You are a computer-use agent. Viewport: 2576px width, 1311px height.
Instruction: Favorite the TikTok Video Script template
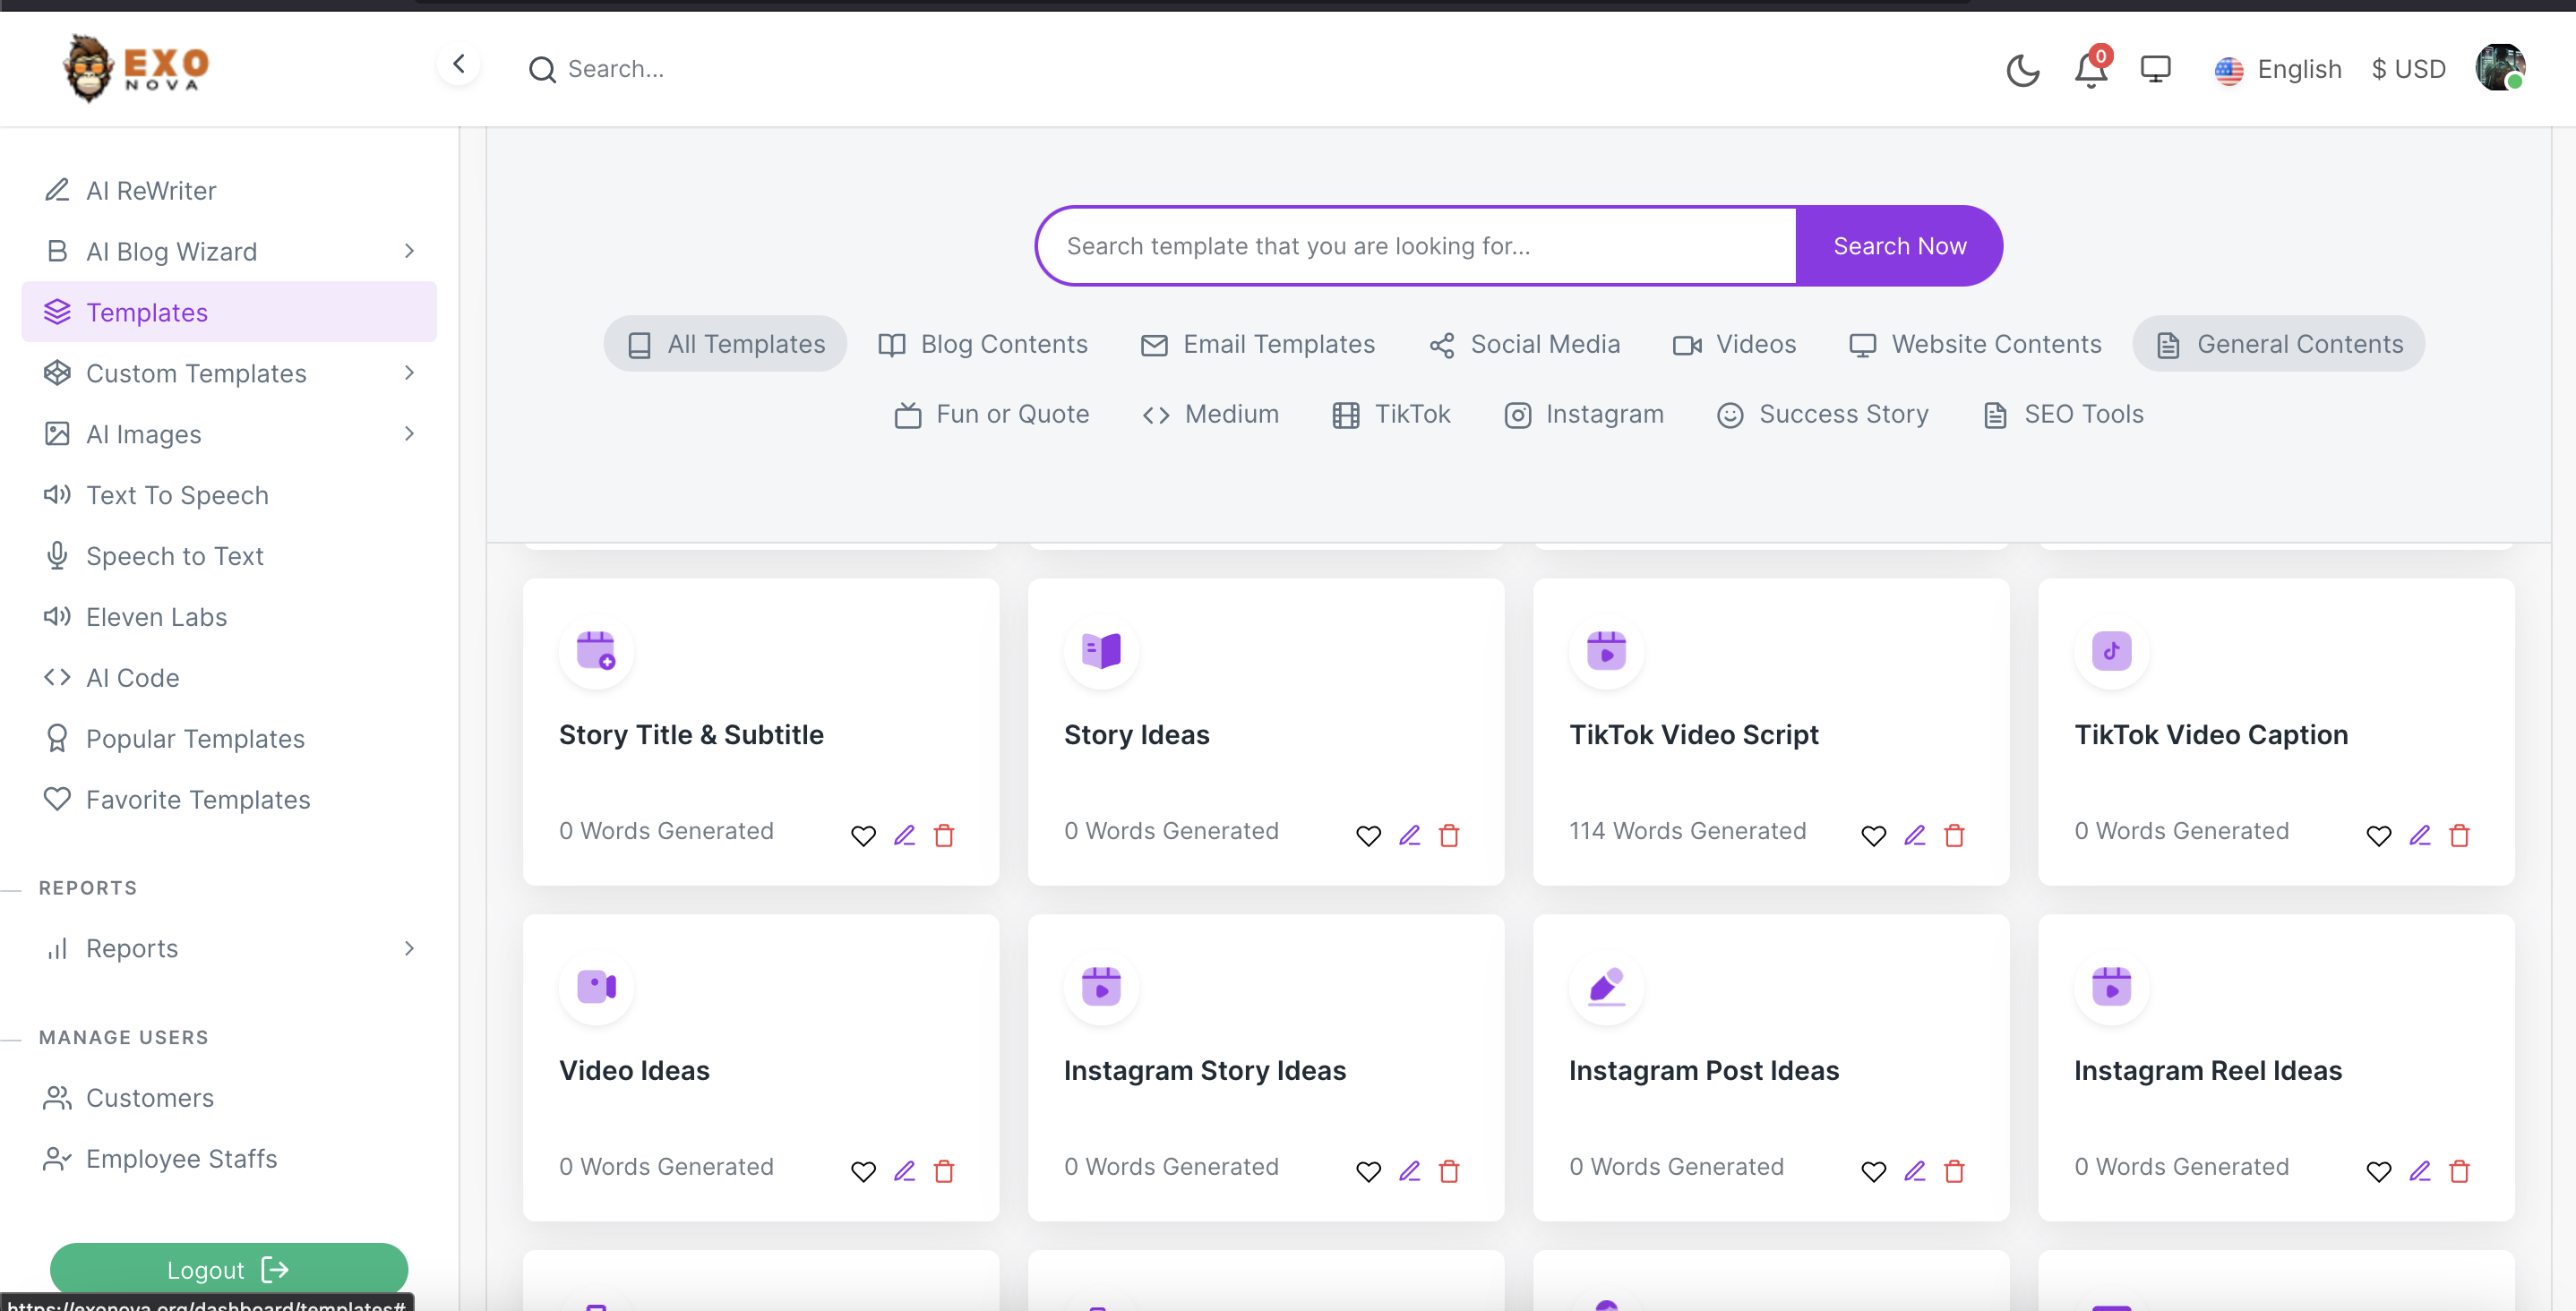tap(1873, 835)
